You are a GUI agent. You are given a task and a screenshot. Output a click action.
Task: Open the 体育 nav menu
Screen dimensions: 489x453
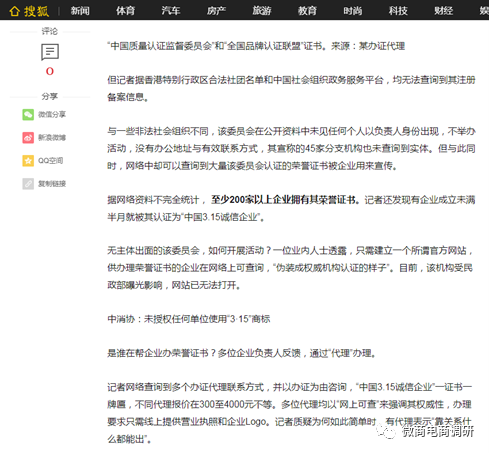(x=125, y=11)
